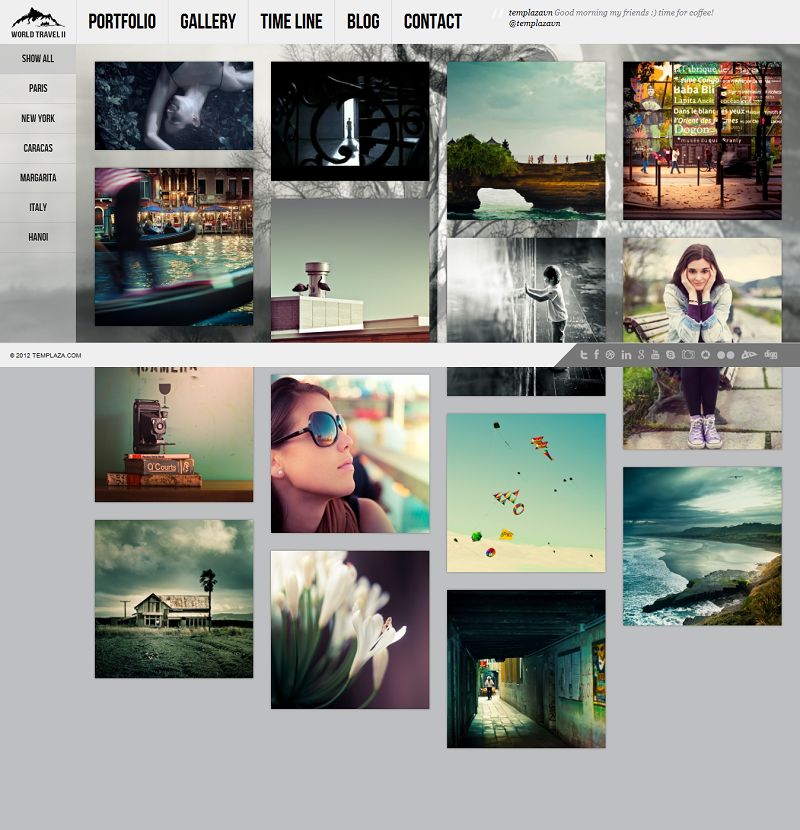The height and width of the screenshot is (830, 800).
Task: Open the Portfolio menu item
Action: pos(122,22)
